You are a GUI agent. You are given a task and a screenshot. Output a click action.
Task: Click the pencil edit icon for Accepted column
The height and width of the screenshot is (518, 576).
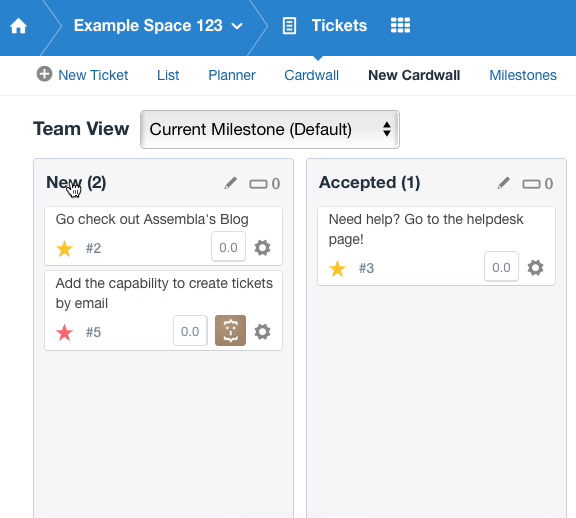tap(504, 183)
